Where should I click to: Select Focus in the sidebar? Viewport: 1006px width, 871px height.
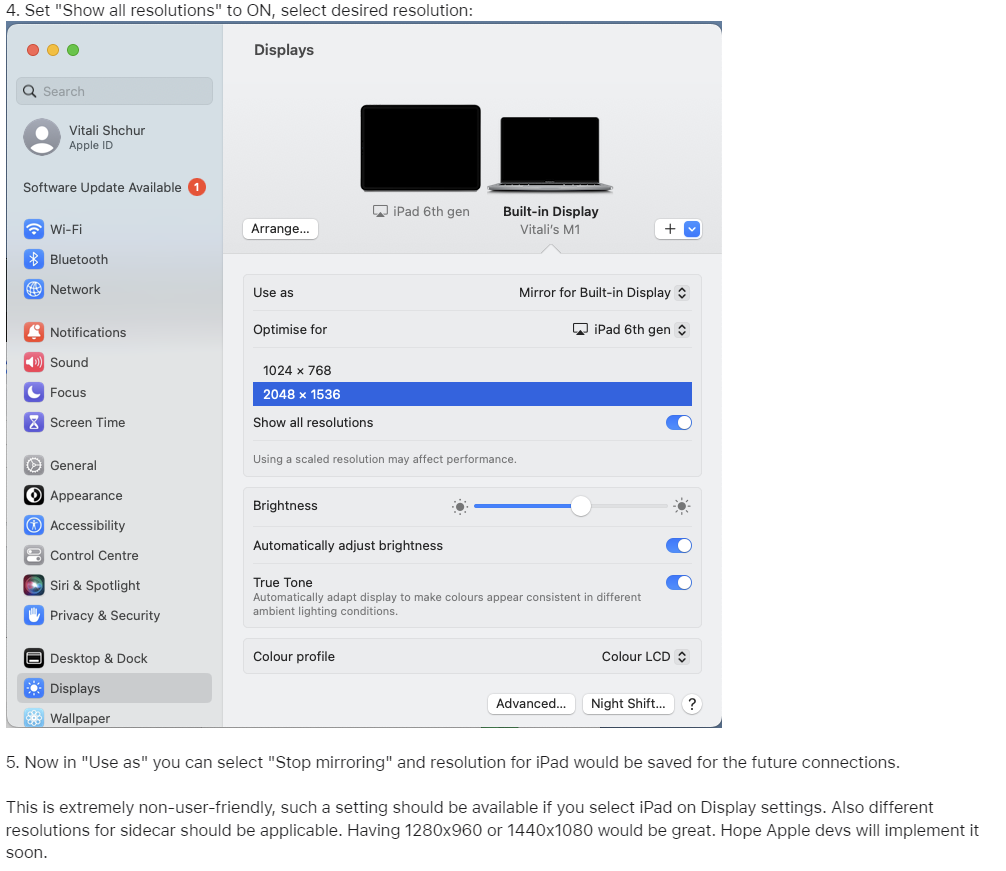[68, 393]
